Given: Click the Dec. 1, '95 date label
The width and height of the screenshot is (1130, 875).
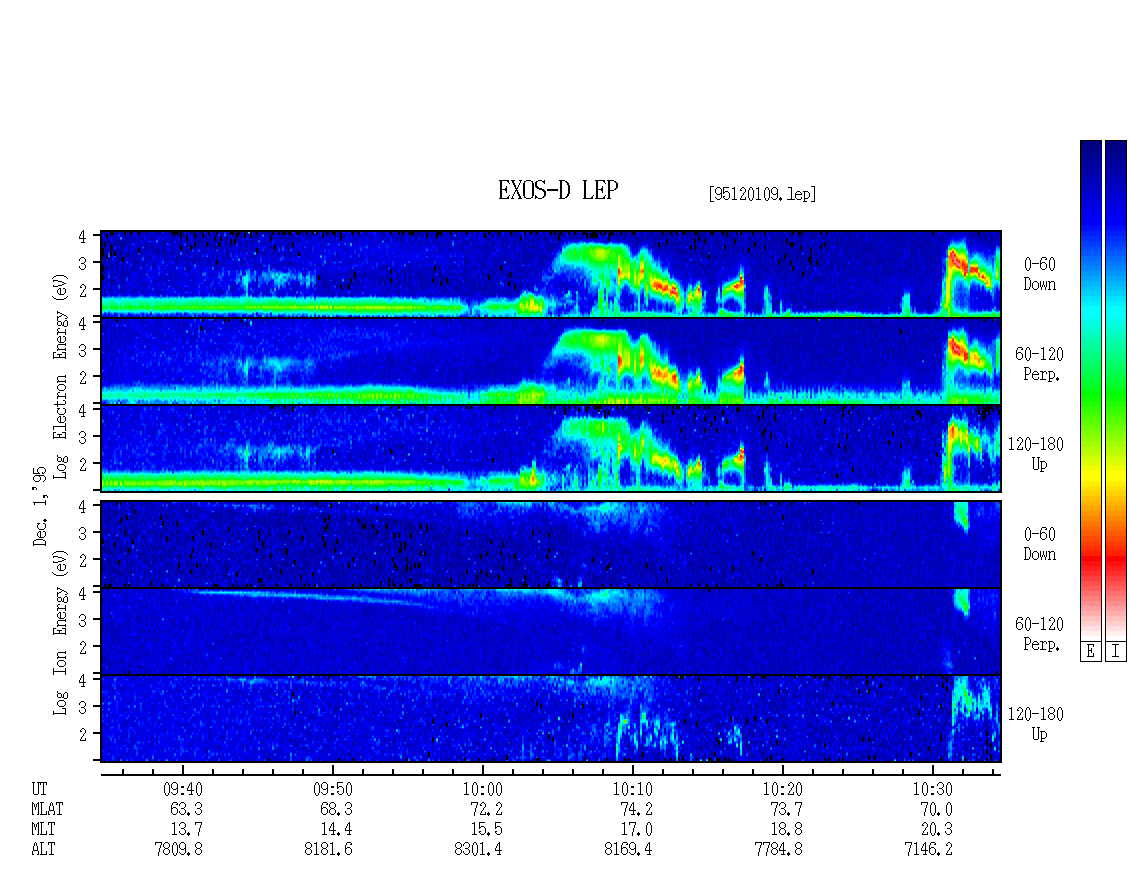Looking at the screenshot, I should [40, 506].
